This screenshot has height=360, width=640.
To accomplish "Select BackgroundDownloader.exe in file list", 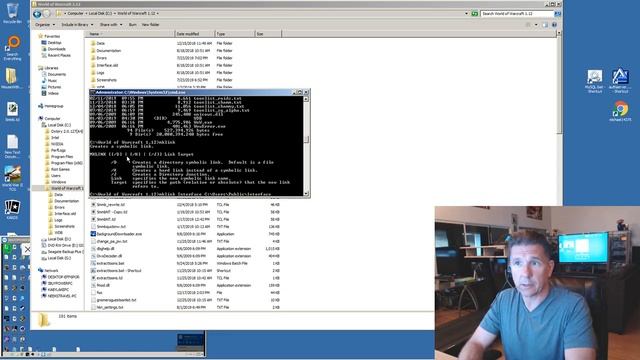I will pos(119,234).
